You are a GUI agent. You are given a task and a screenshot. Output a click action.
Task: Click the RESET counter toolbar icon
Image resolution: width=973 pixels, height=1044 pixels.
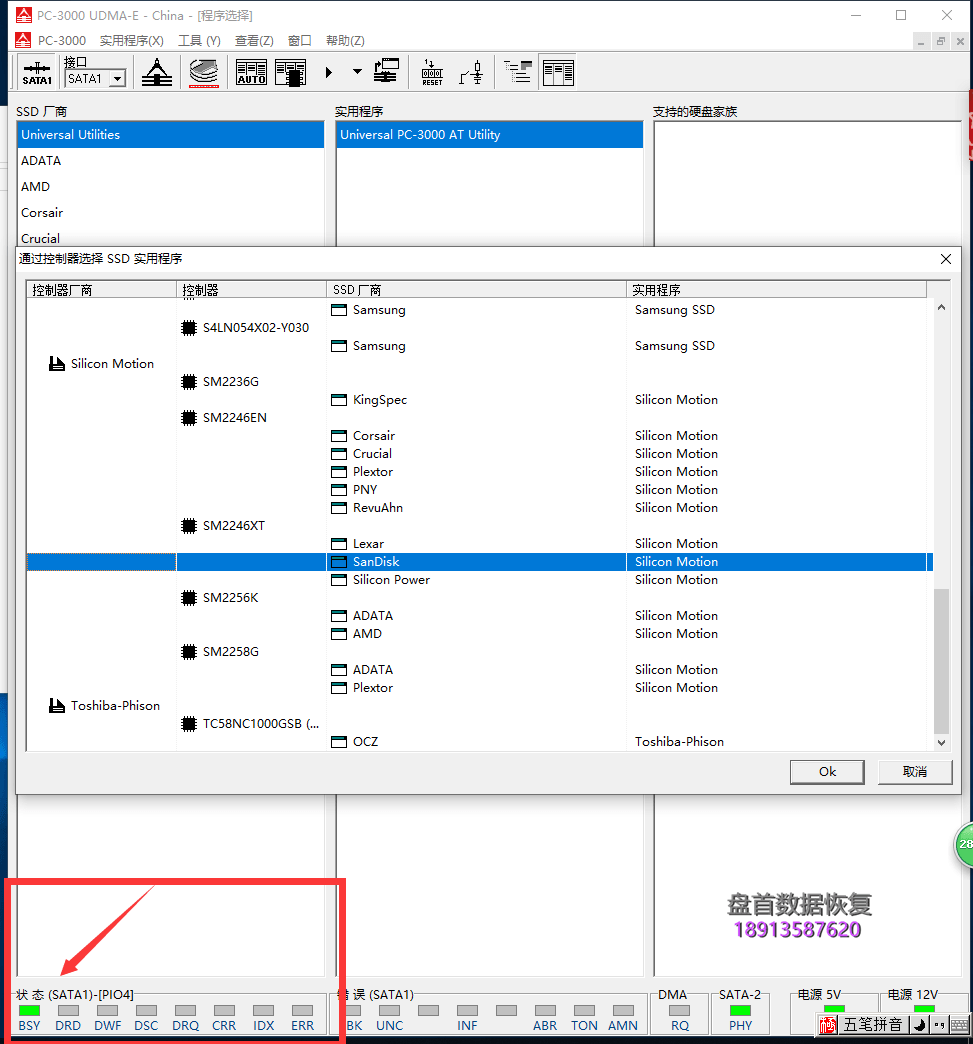pos(432,73)
